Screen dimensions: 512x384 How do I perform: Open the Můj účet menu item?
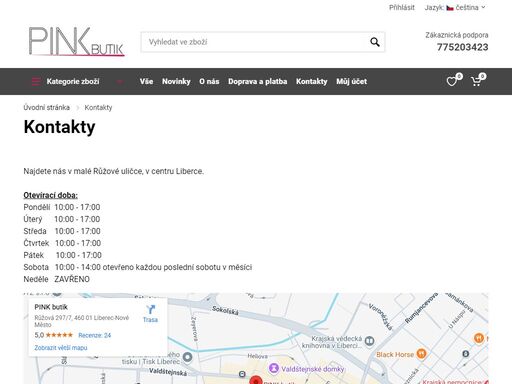pos(351,81)
